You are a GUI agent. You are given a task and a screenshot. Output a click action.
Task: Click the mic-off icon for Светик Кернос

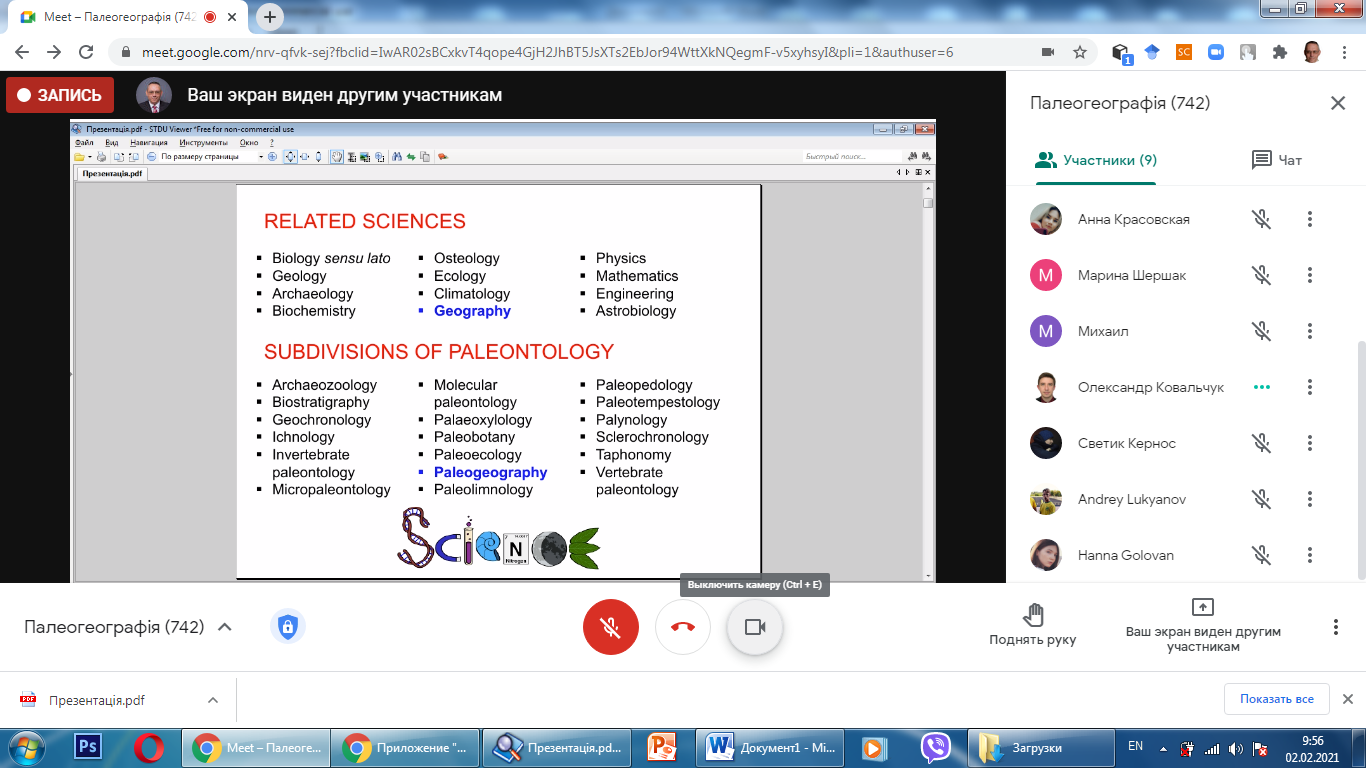tap(1262, 443)
